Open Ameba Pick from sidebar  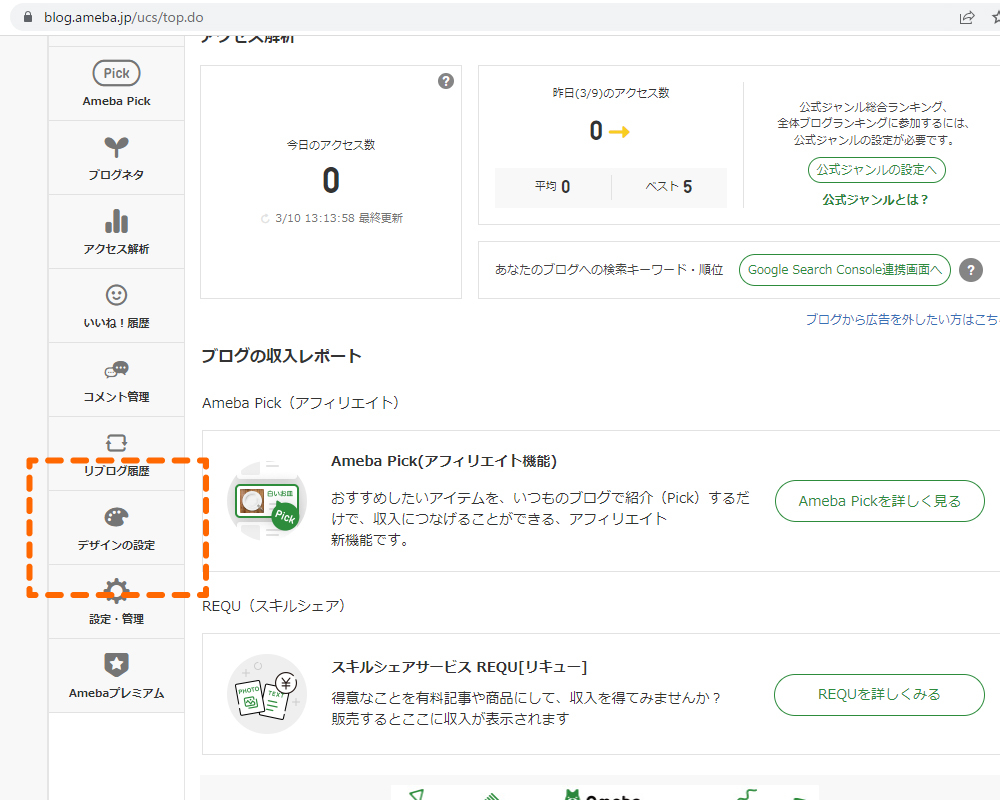[x=116, y=74]
